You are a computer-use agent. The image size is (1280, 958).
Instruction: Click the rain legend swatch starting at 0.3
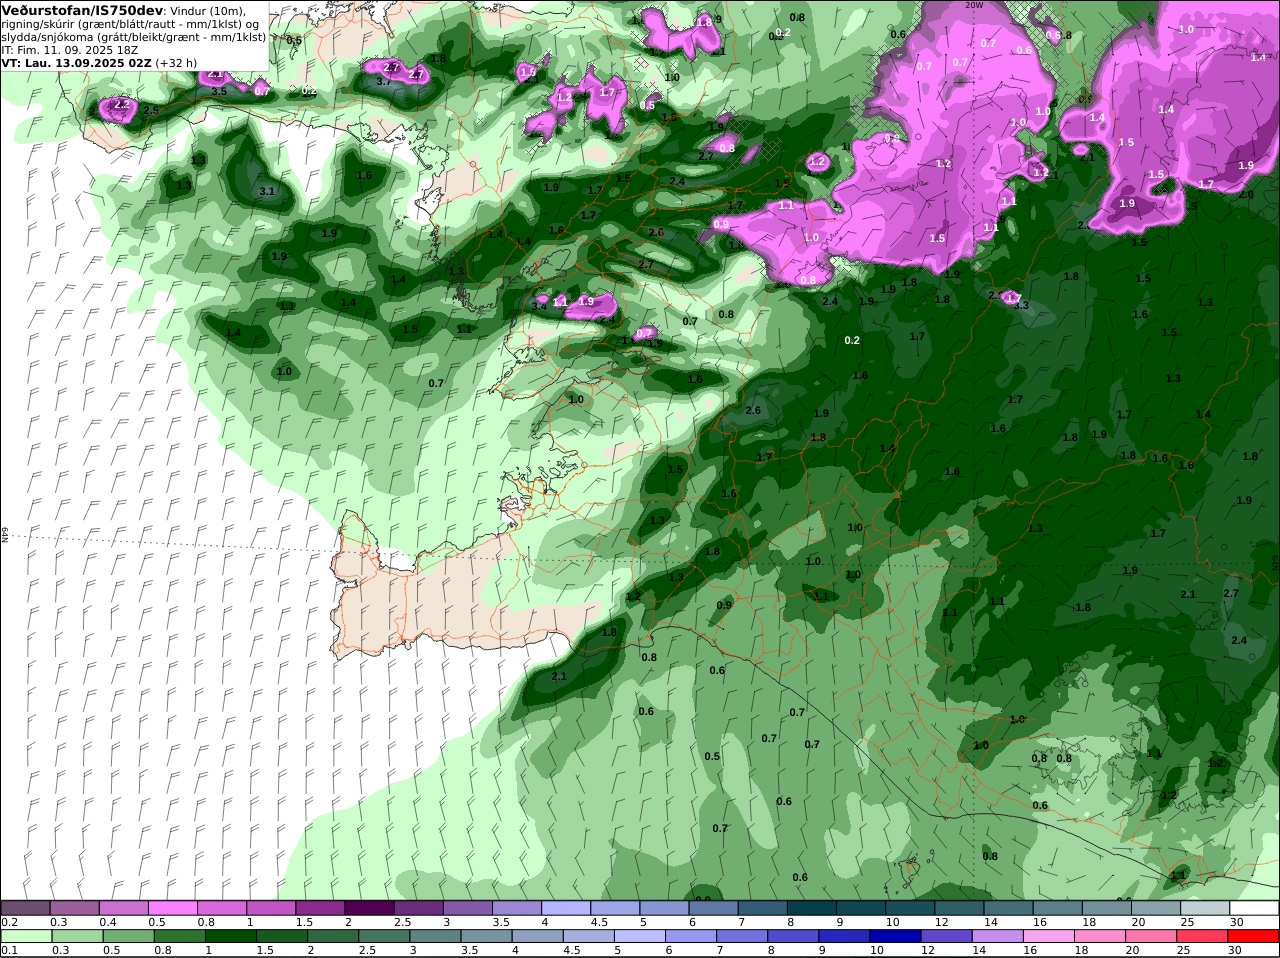(x=77, y=936)
